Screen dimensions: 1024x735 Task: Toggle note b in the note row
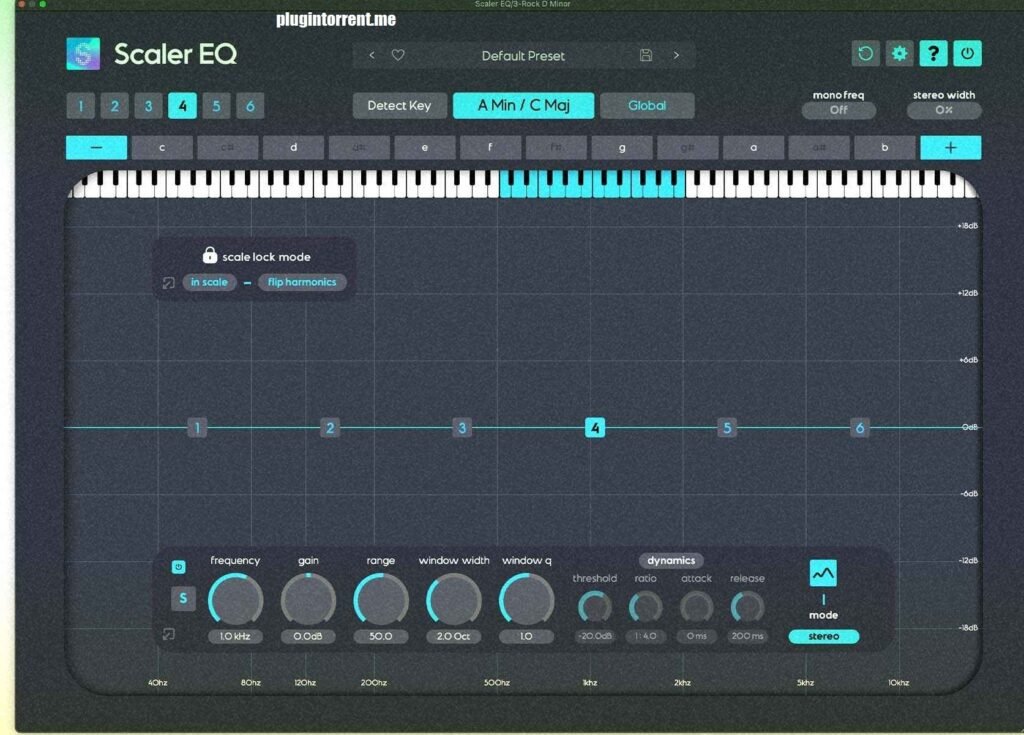tap(884, 148)
